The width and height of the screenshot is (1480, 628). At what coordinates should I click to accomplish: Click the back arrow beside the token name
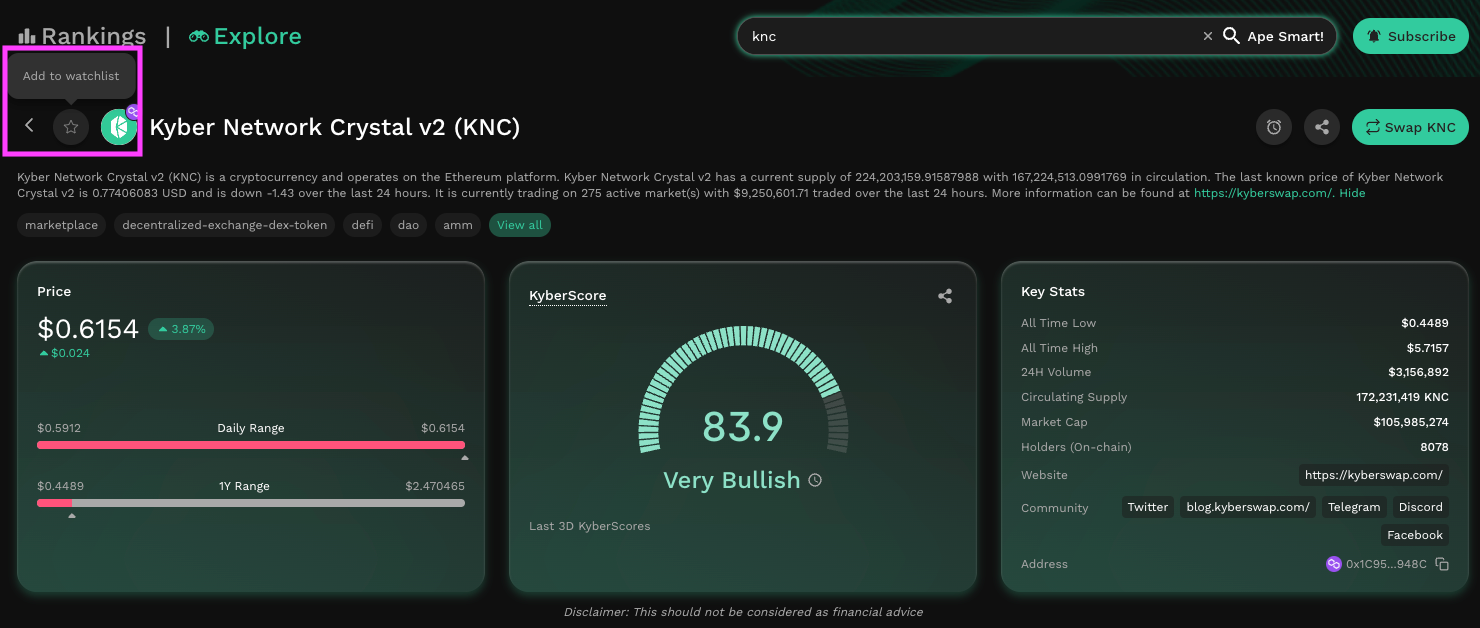coord(29,126)
